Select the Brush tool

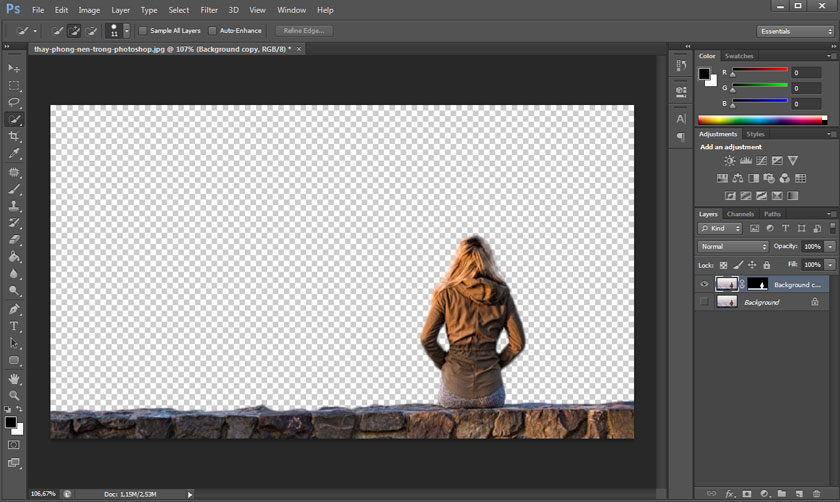[x=14, y=189]
